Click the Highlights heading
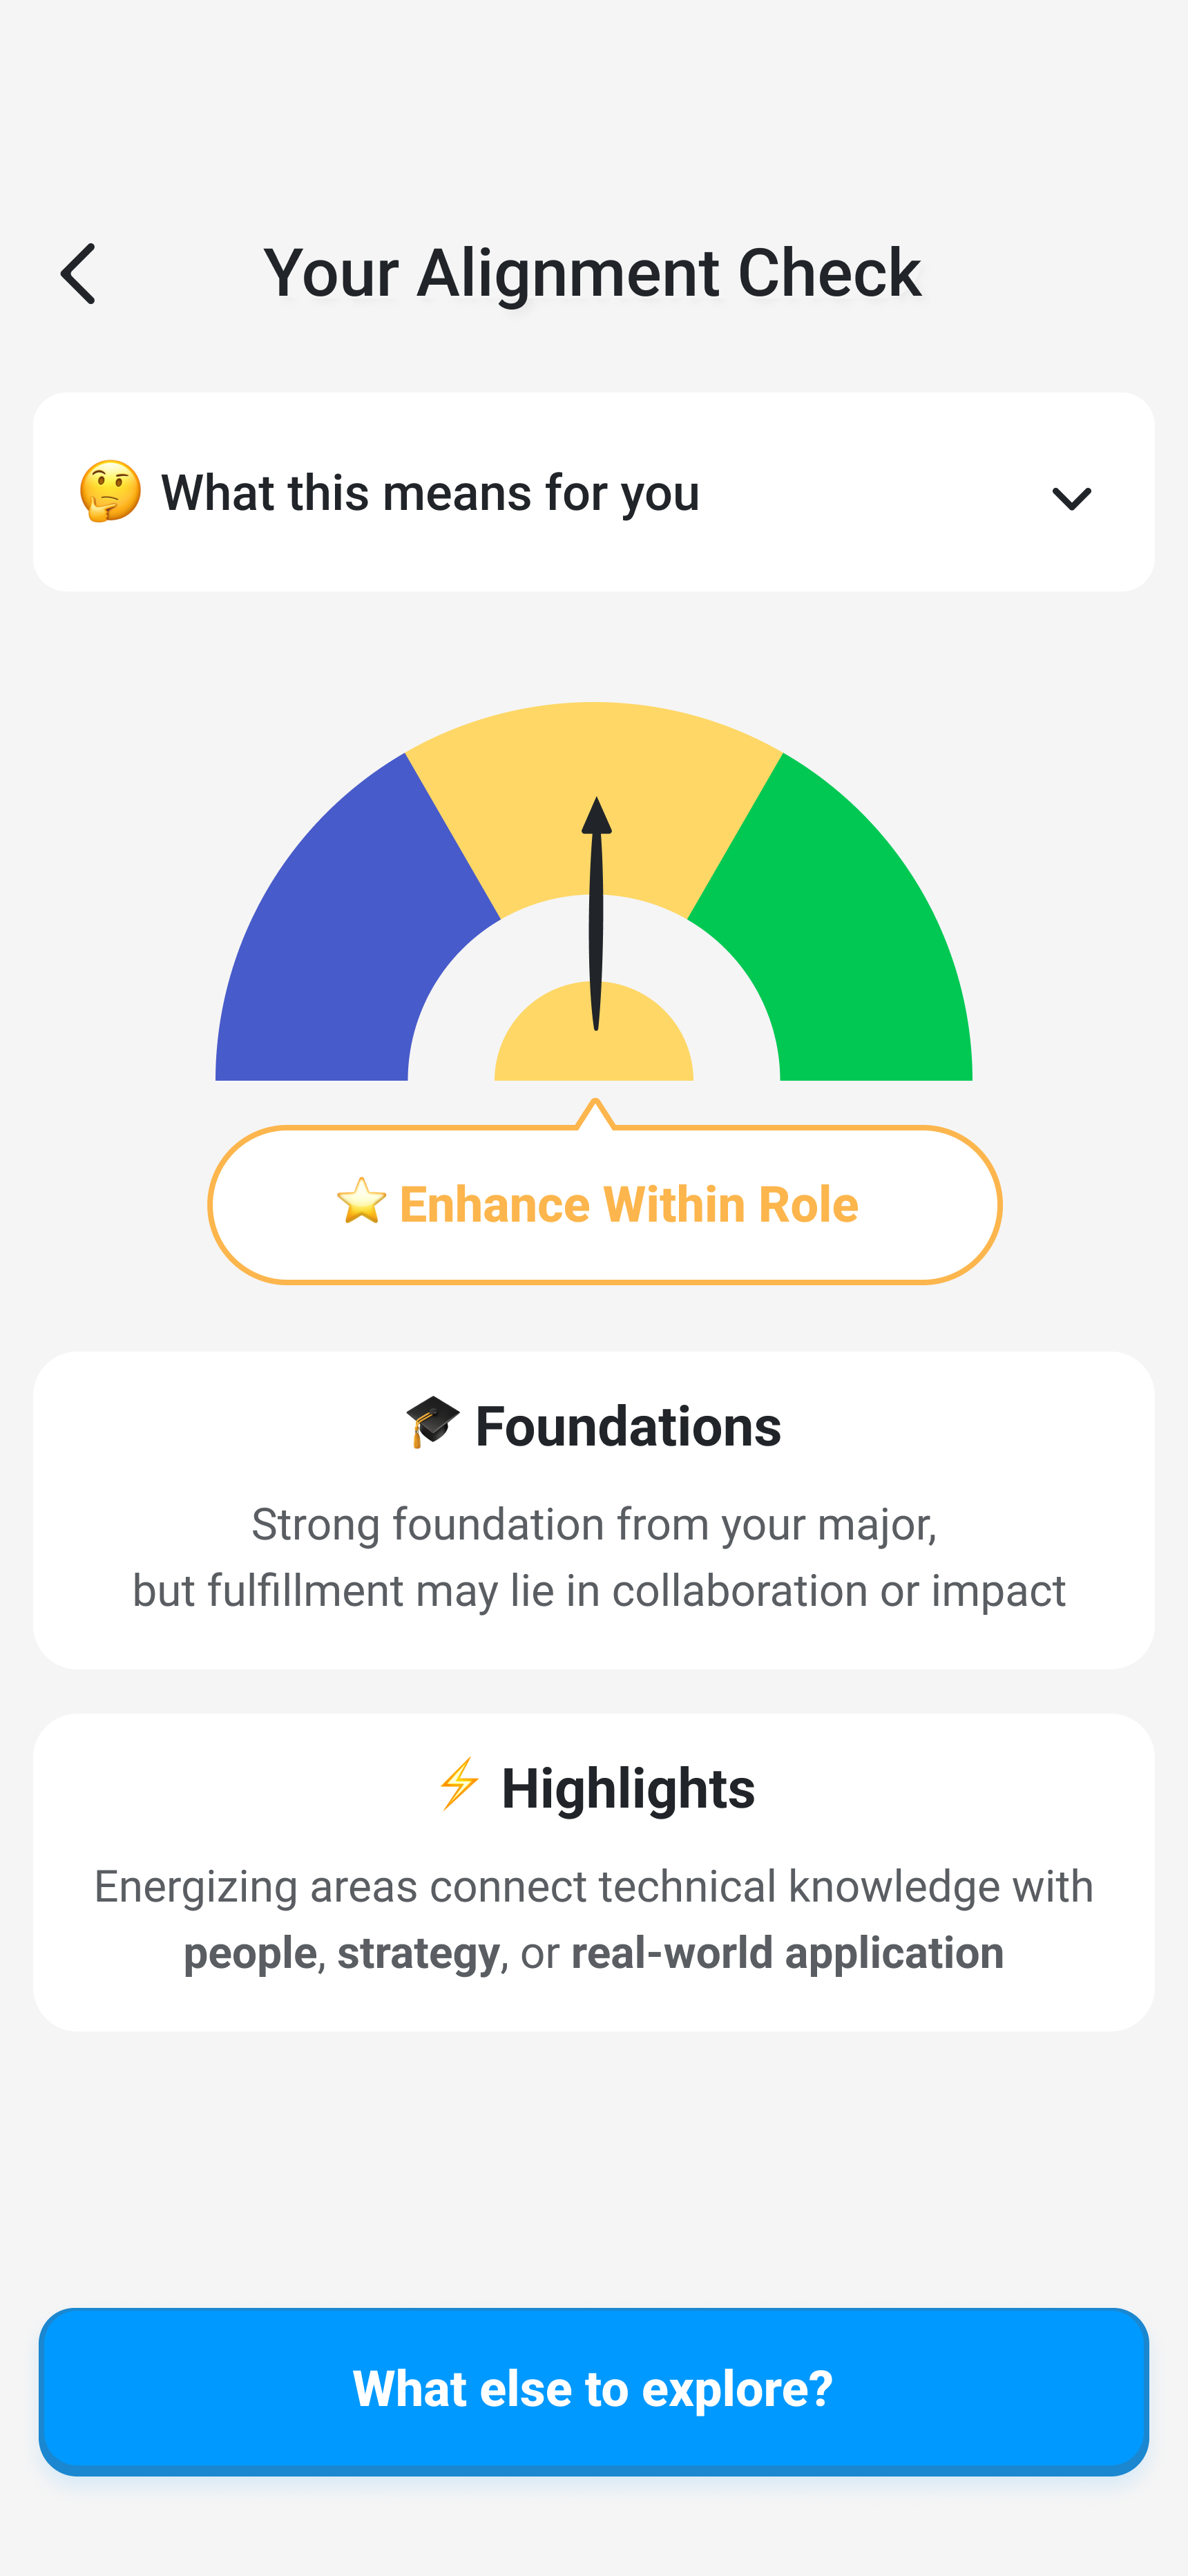 pos(628,1788)
